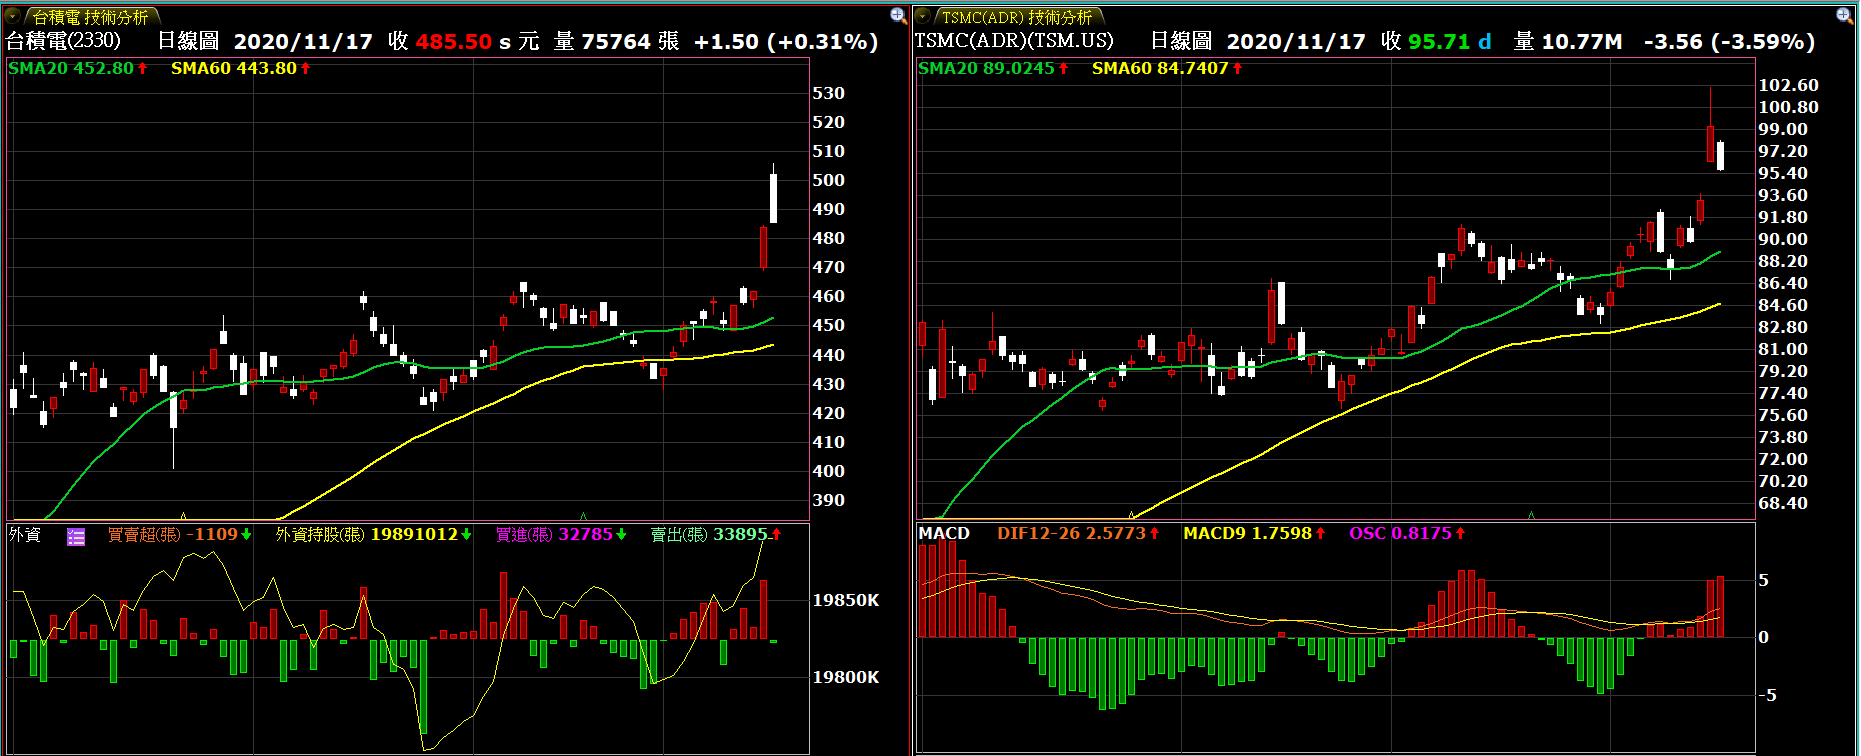Click the 390 price level on 台積電 axis
The height and width of the screenshot is (756, 1861).
829,501
